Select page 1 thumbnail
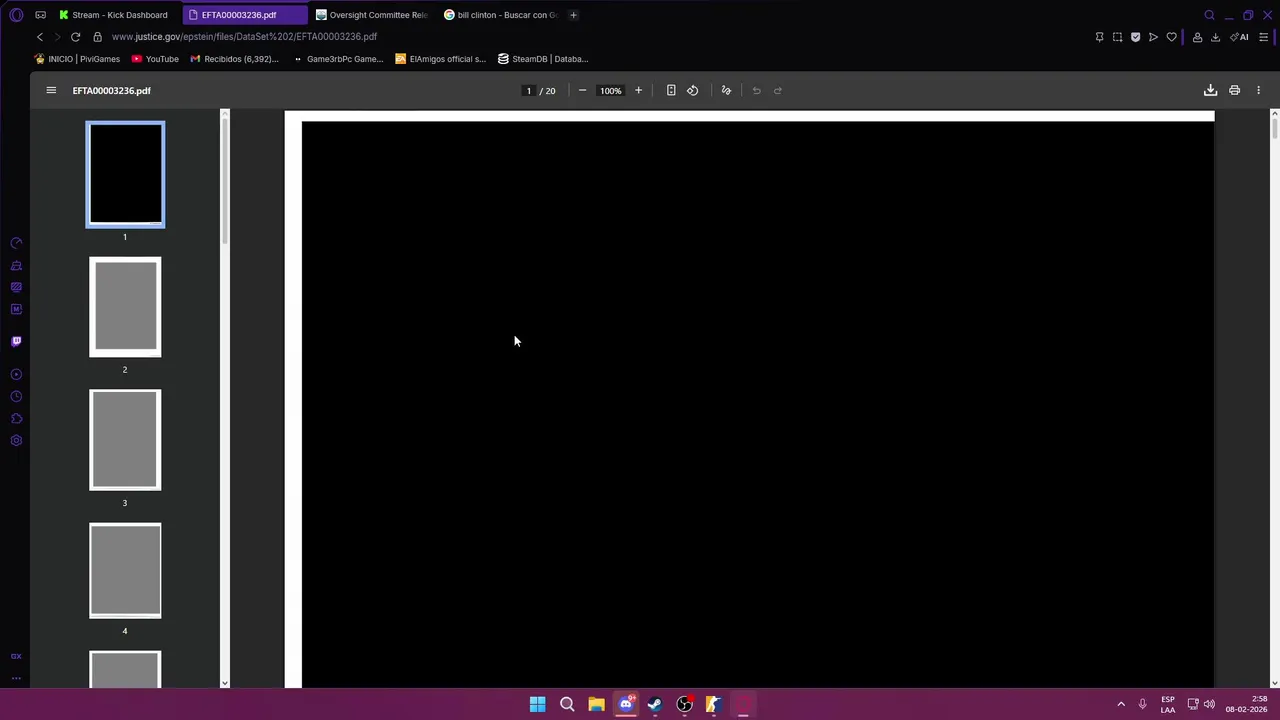Screen dimensions: 1280x720 click(125, 175)
